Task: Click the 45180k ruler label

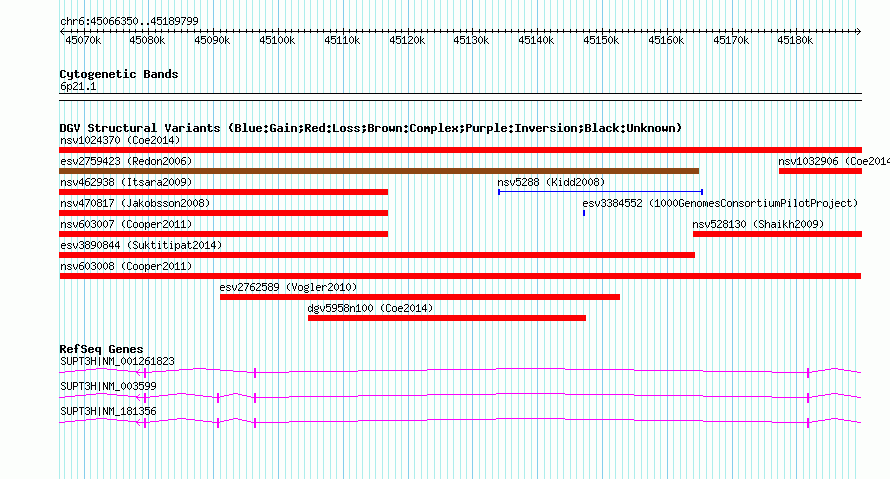Action: pos(795,40)
